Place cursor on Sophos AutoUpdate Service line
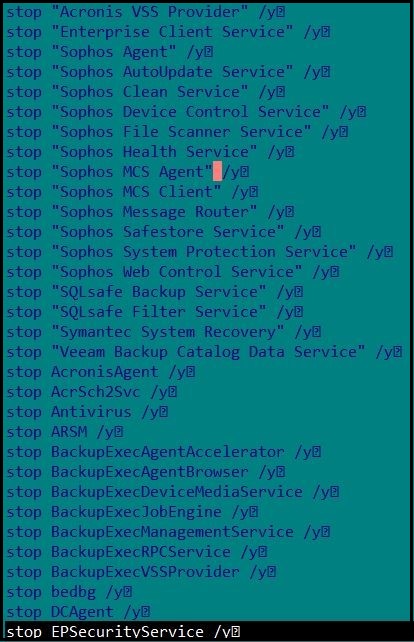 pyautogui.click(x=168, y=72)
